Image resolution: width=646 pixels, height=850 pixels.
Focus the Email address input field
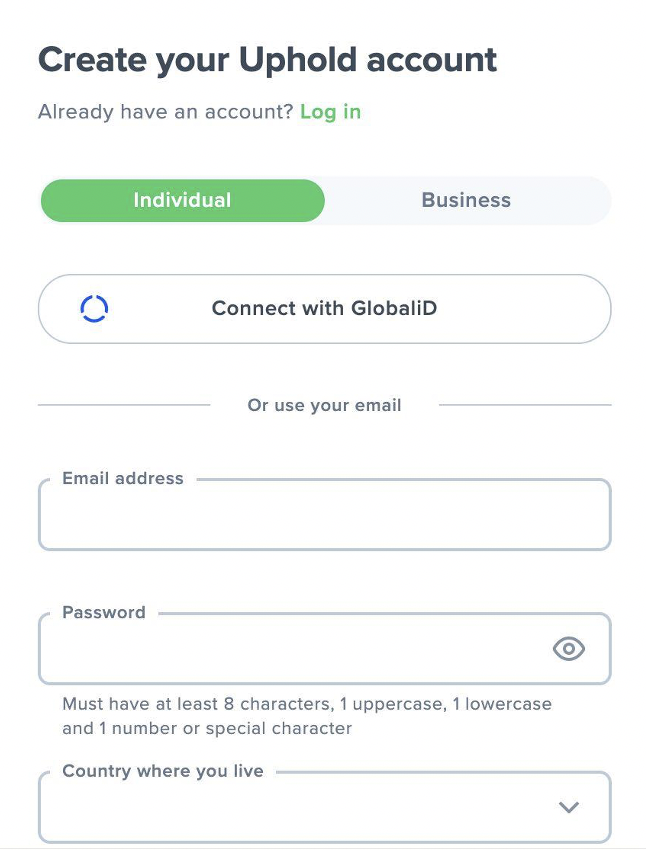click(x=325, y=514)
